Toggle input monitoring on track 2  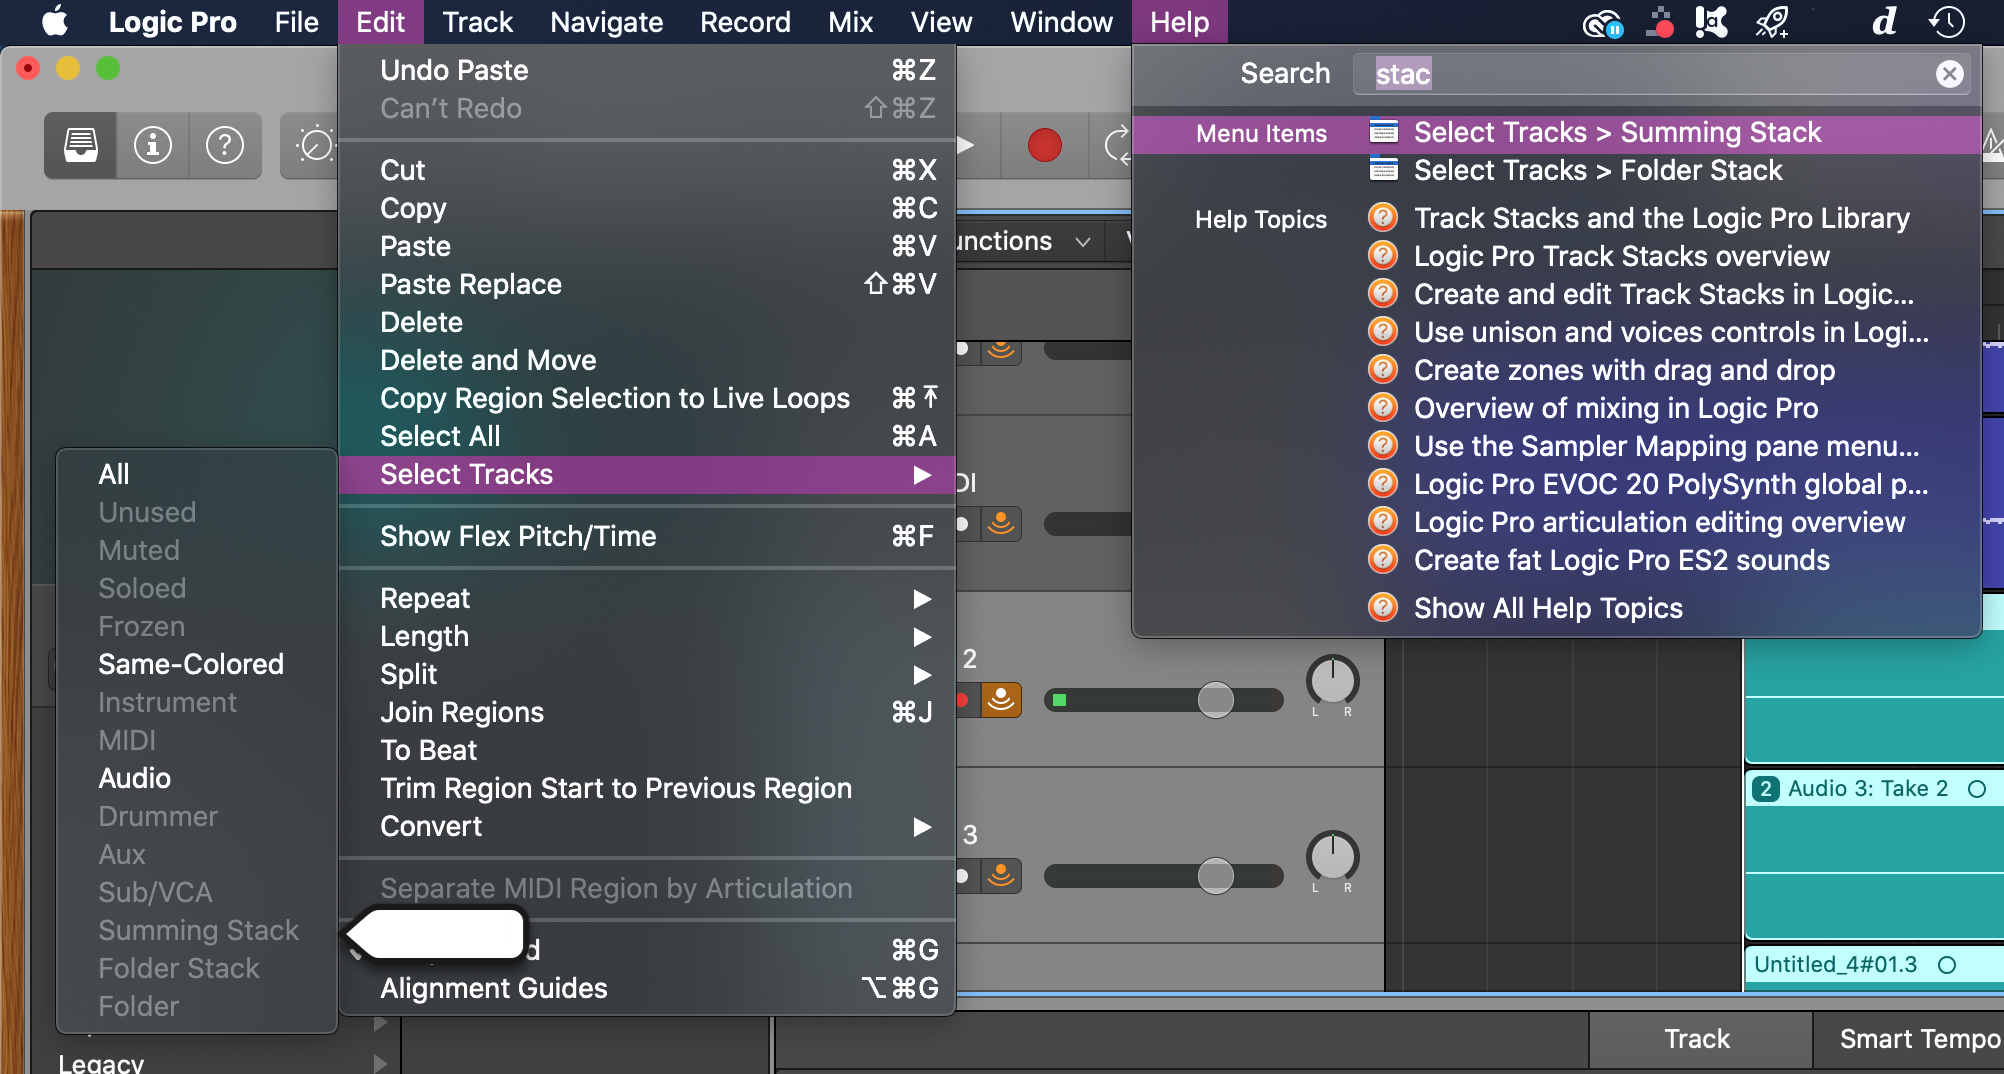[1001, 700]
